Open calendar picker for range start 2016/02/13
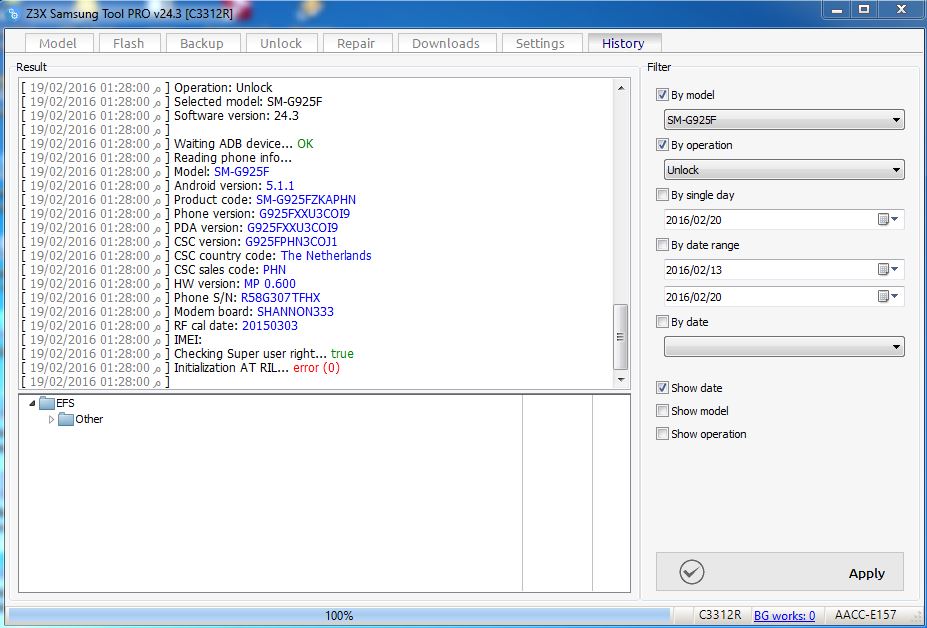The image size is (927, 628). coord(888,270)
